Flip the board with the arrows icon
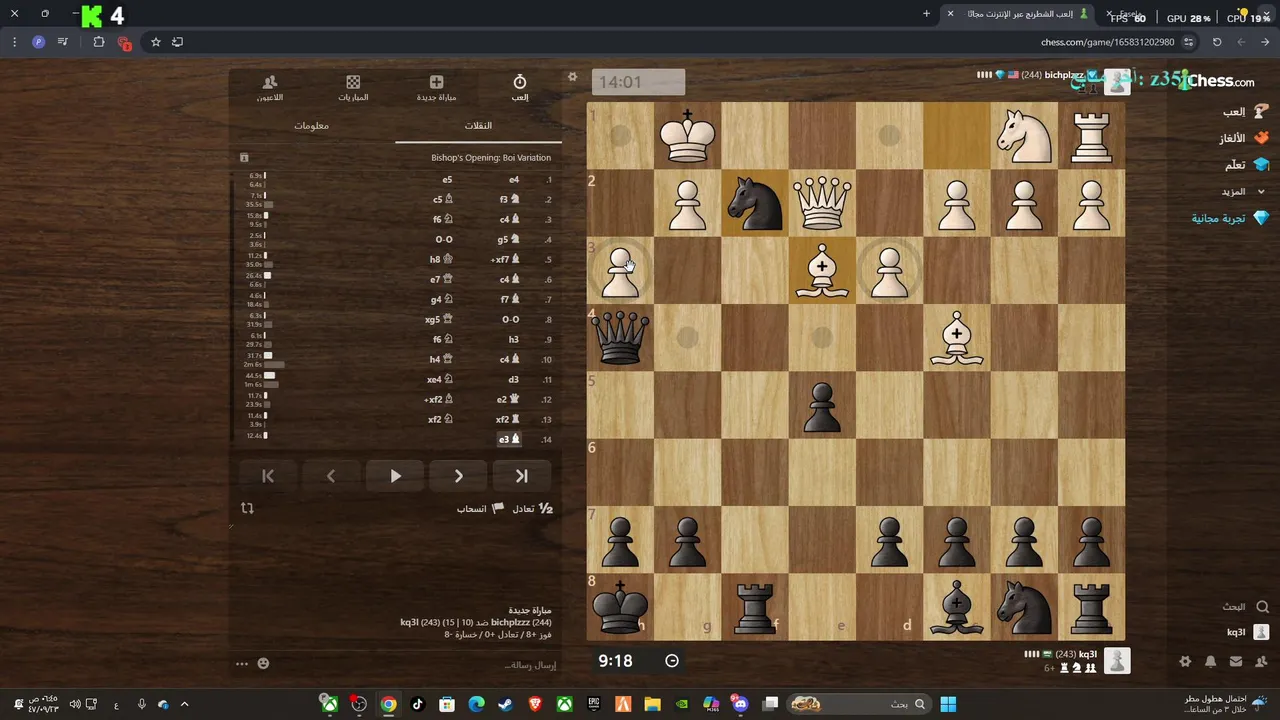Viewport: 1280px width, 720px height. [247, 508]
